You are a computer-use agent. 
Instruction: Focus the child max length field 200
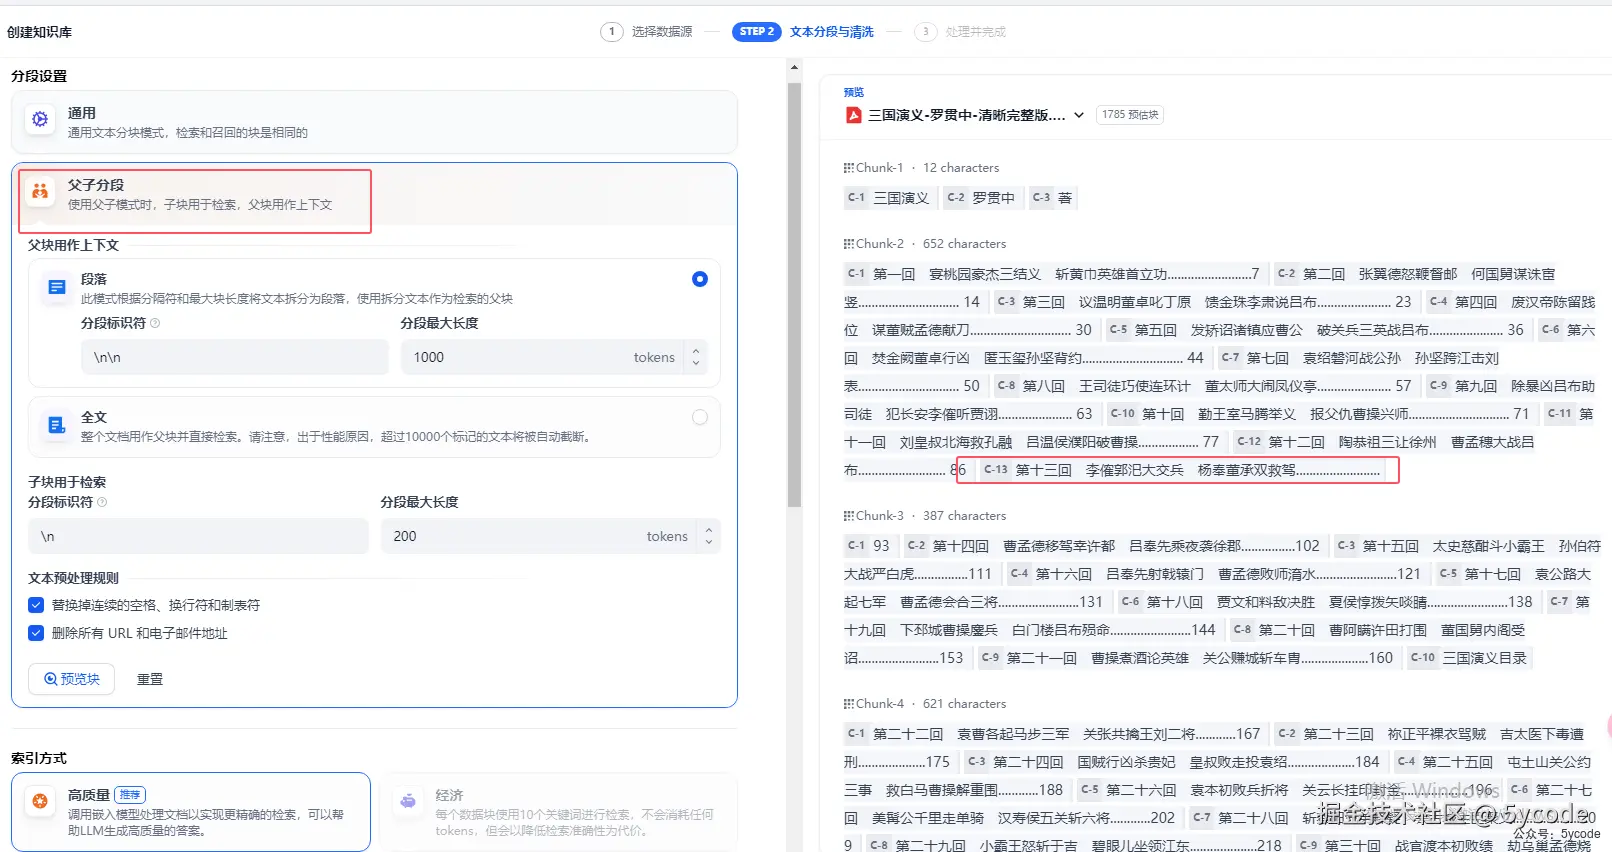coord(550,536)
